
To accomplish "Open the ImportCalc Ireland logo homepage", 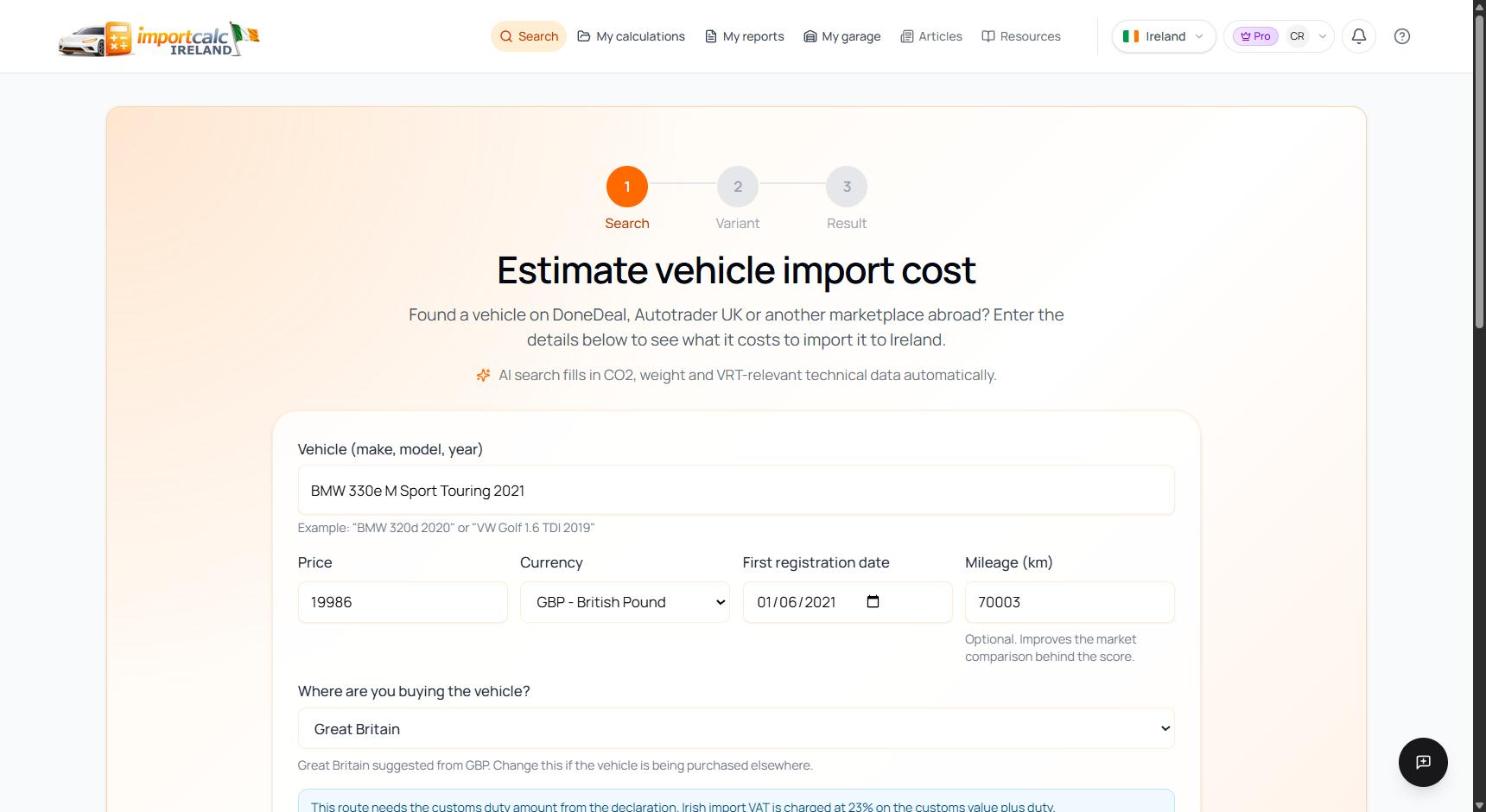I will coord(159,38).
